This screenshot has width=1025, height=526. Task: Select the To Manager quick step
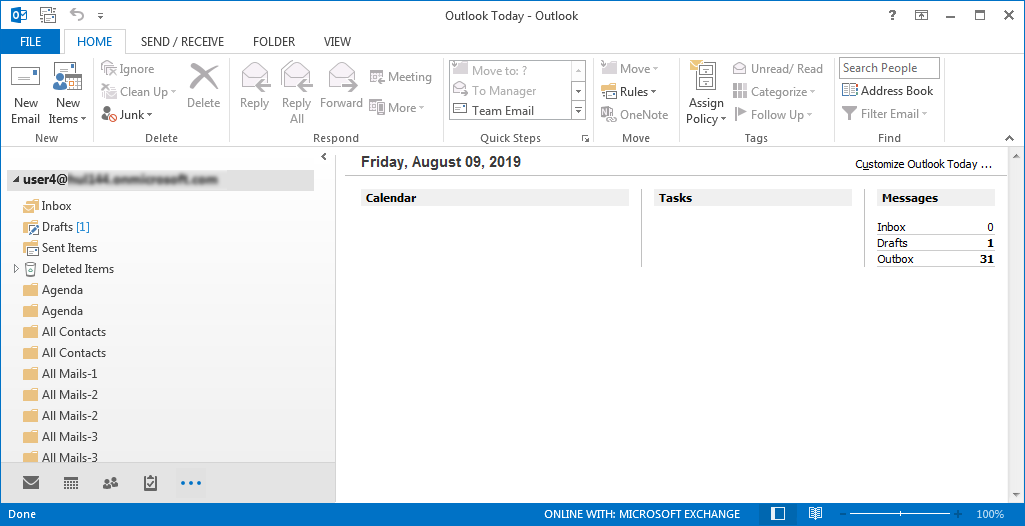point(510,91)
